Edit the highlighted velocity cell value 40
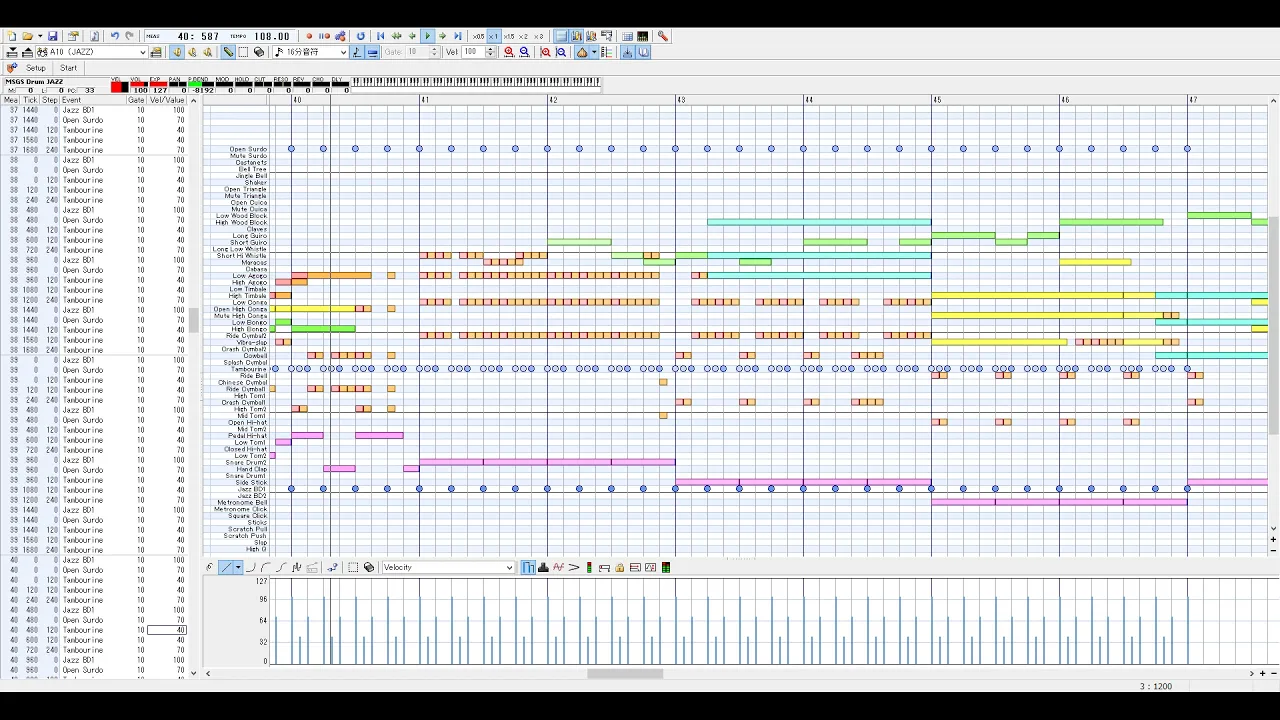The width and height of the screenshot is (1280, 720). click(x=168, y=630)
